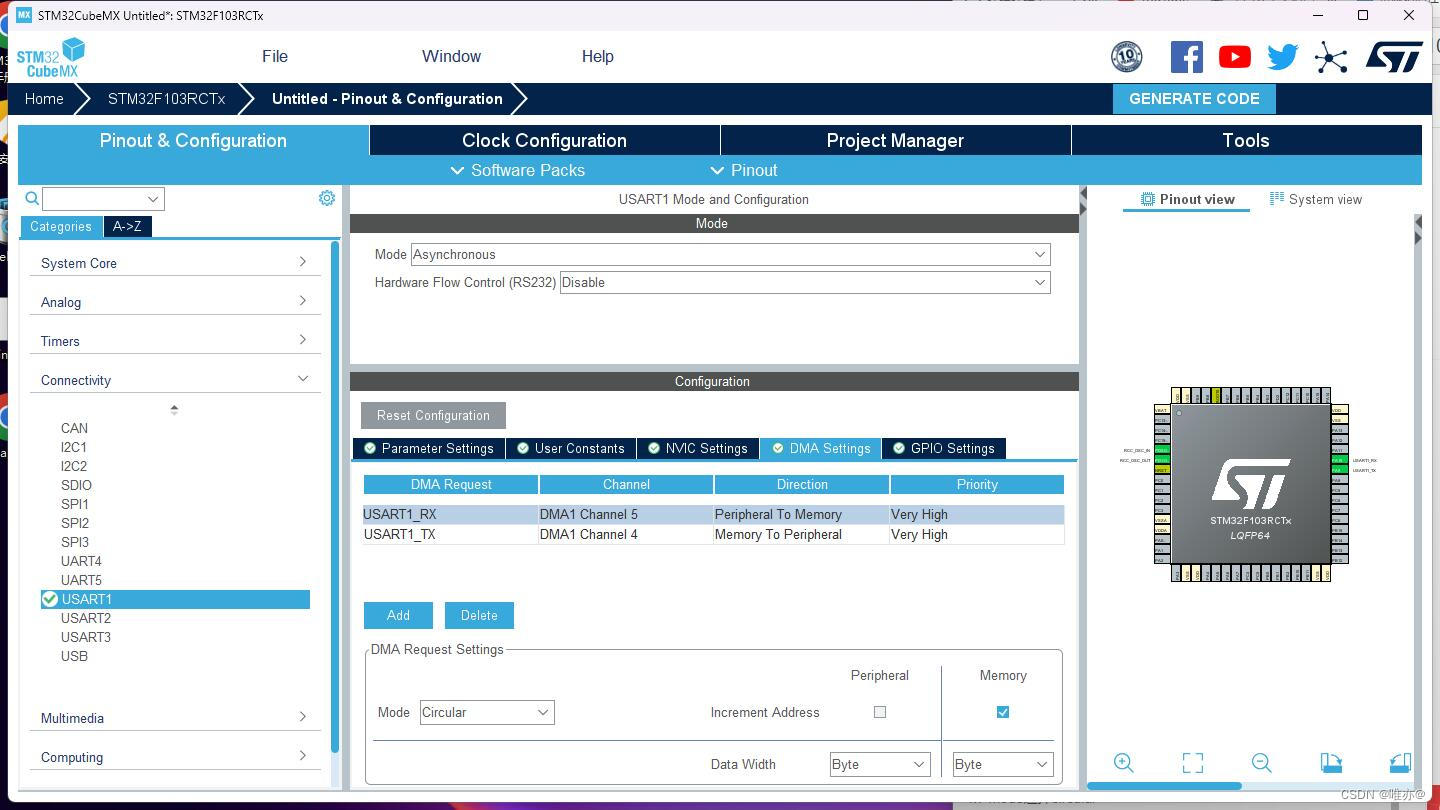Open GPIO Settings tab
The height and width of the screenshot is (810, 1440).
(944, 448)
